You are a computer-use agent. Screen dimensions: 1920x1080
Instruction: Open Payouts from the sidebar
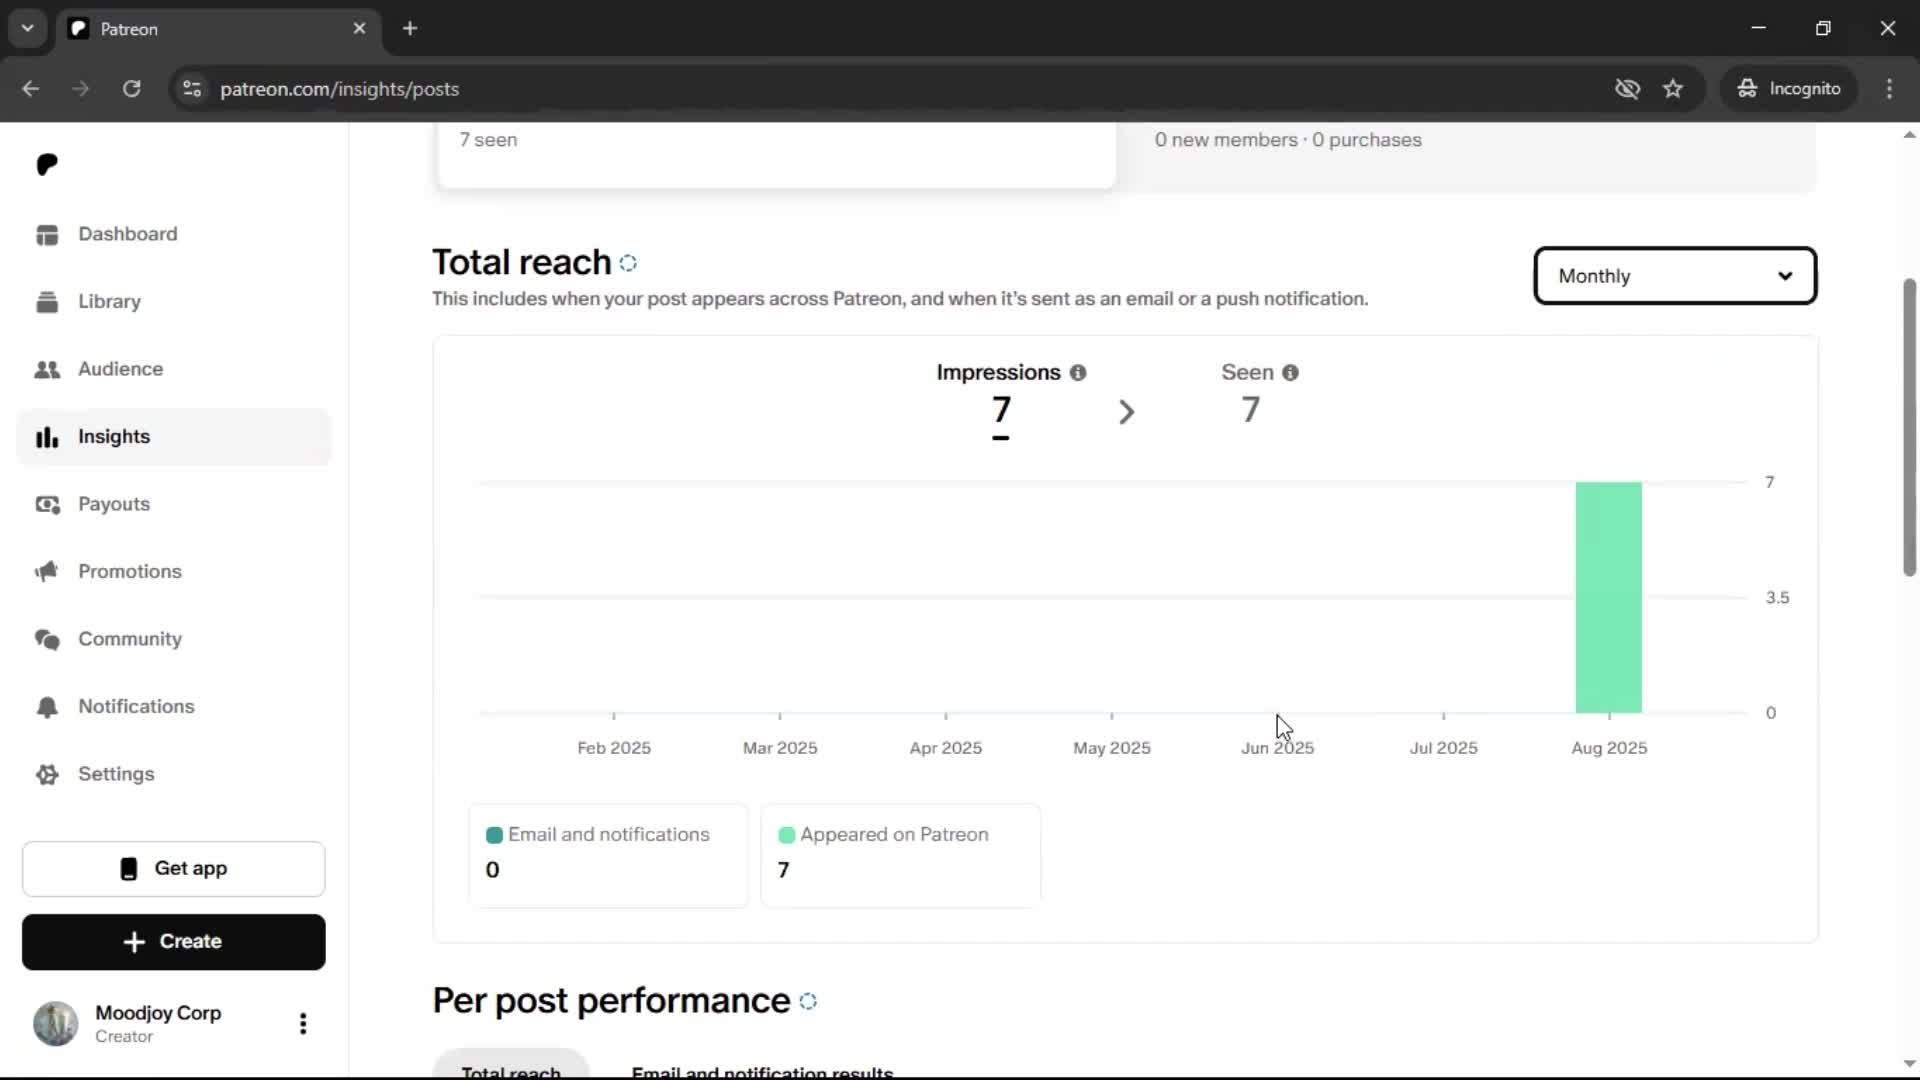pyautogui.click(x=113, y=504)
